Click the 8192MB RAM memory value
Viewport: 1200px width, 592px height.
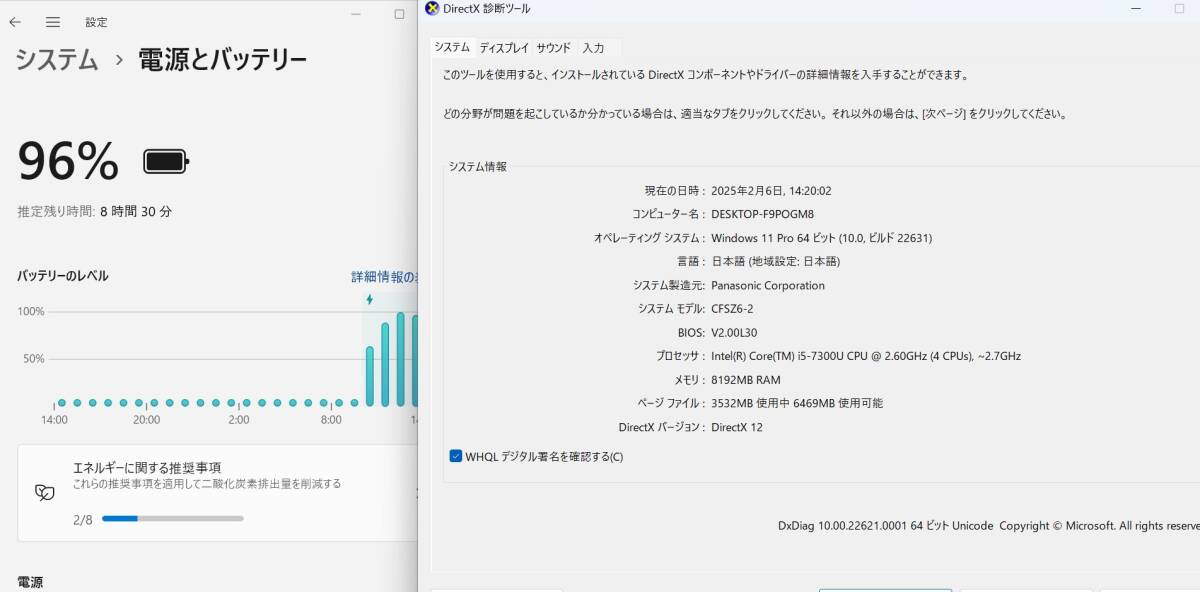pyautogui.click(x=746, y=380)
